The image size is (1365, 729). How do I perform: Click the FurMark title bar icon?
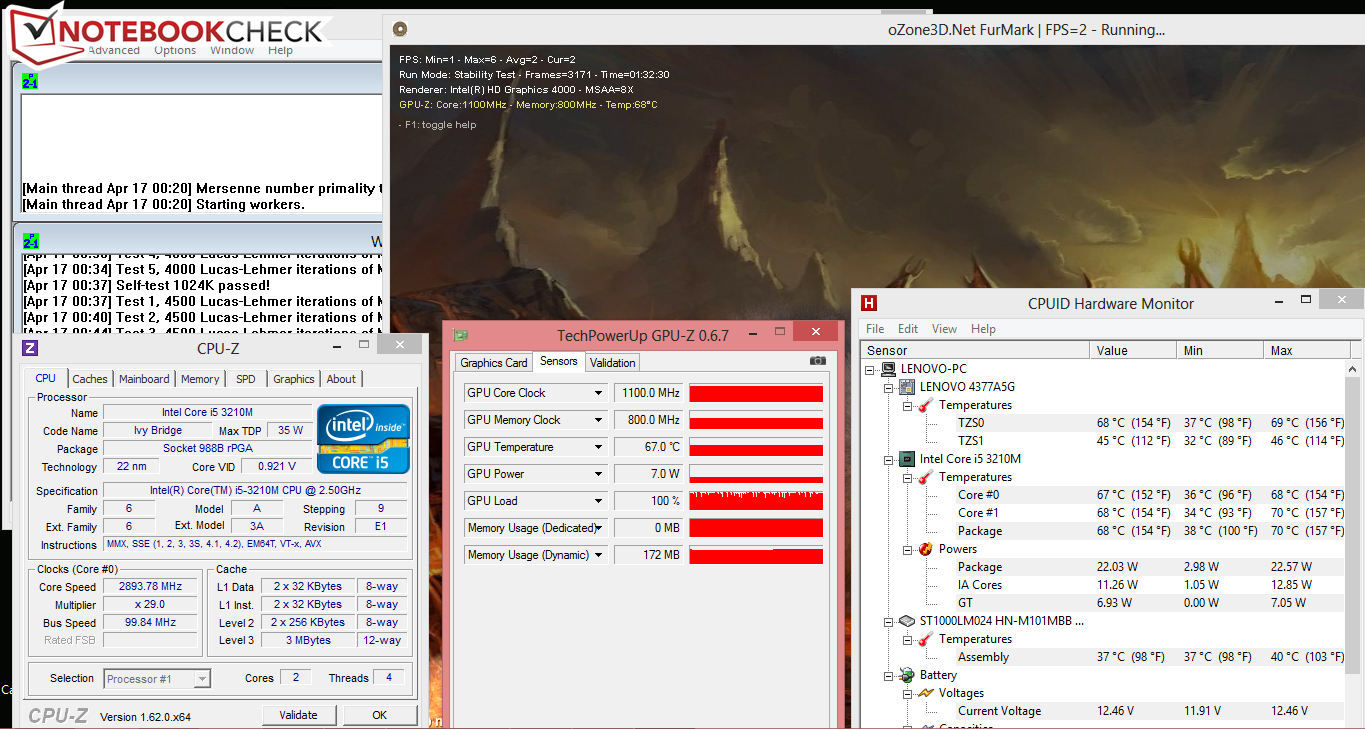pos(400,30)
